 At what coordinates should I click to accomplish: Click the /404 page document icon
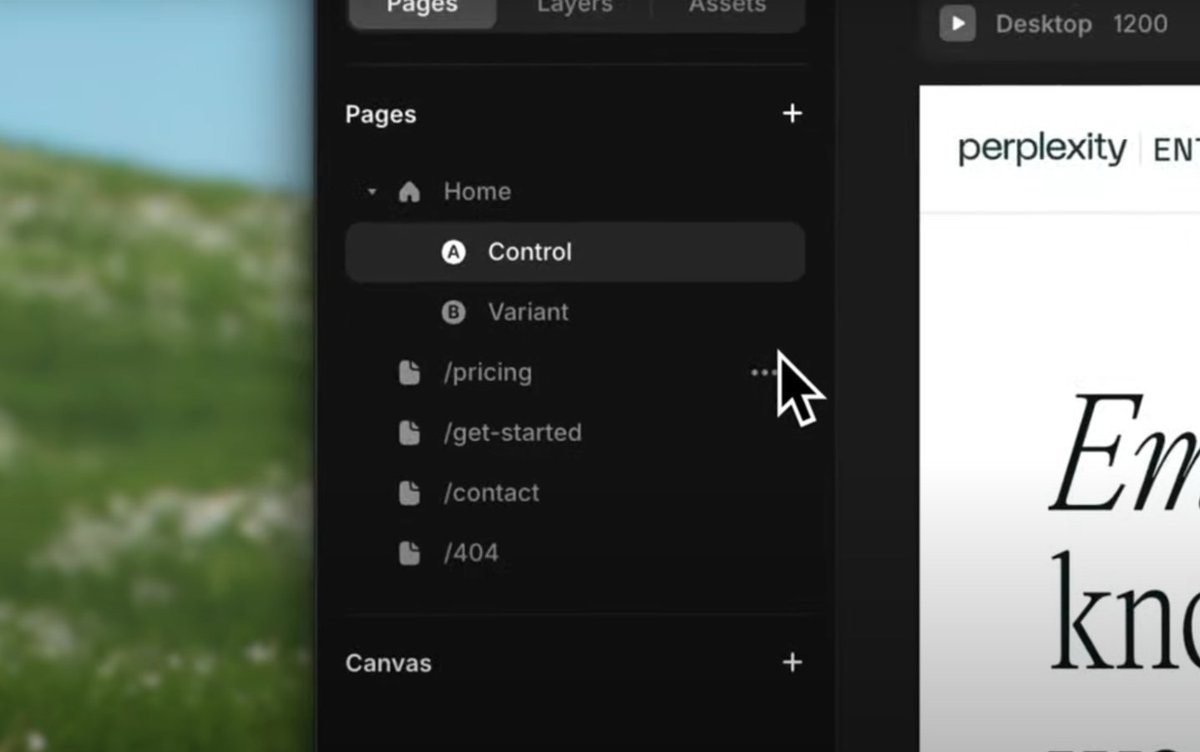coord(410,552)
